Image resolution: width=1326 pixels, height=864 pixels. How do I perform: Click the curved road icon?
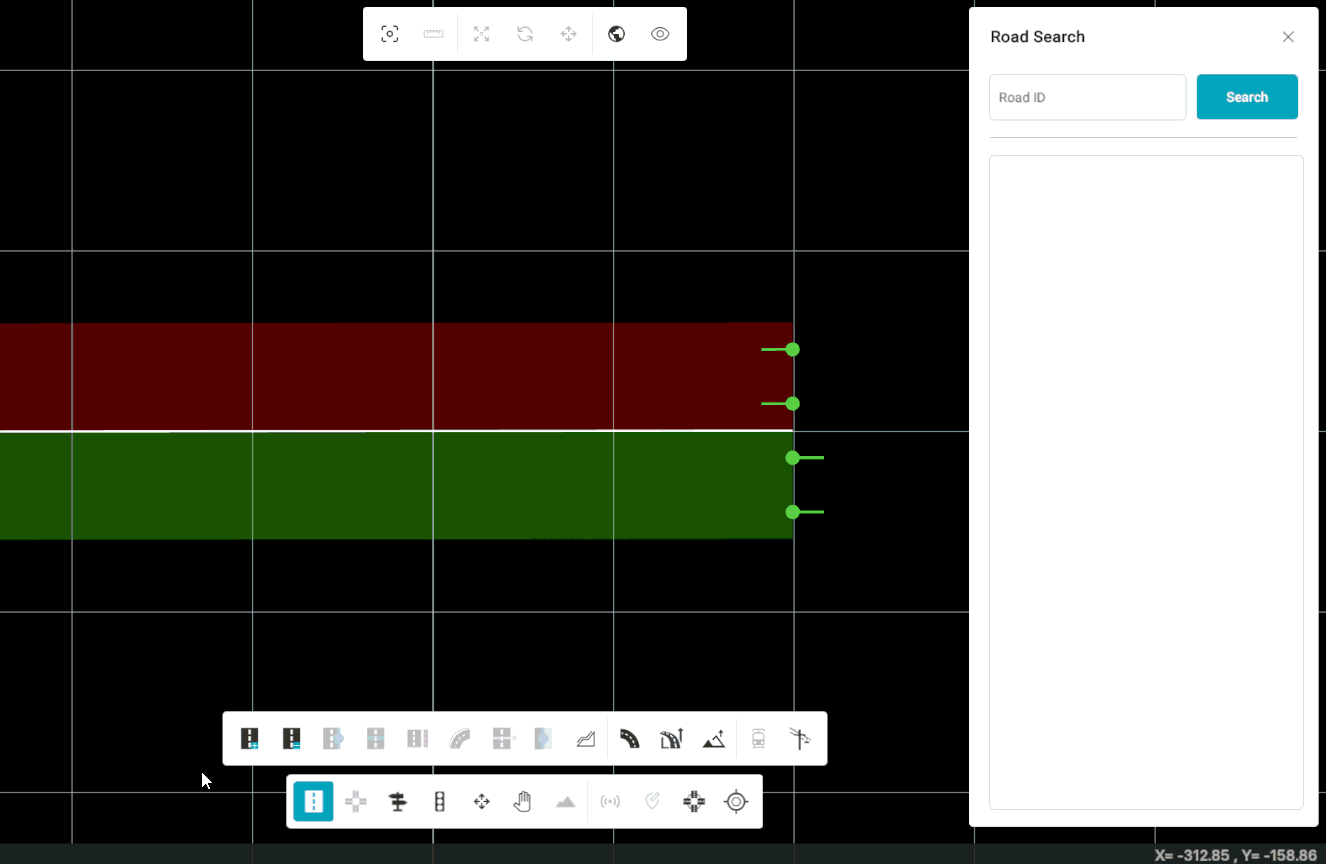pyautogui.click(x=630, y=739)
